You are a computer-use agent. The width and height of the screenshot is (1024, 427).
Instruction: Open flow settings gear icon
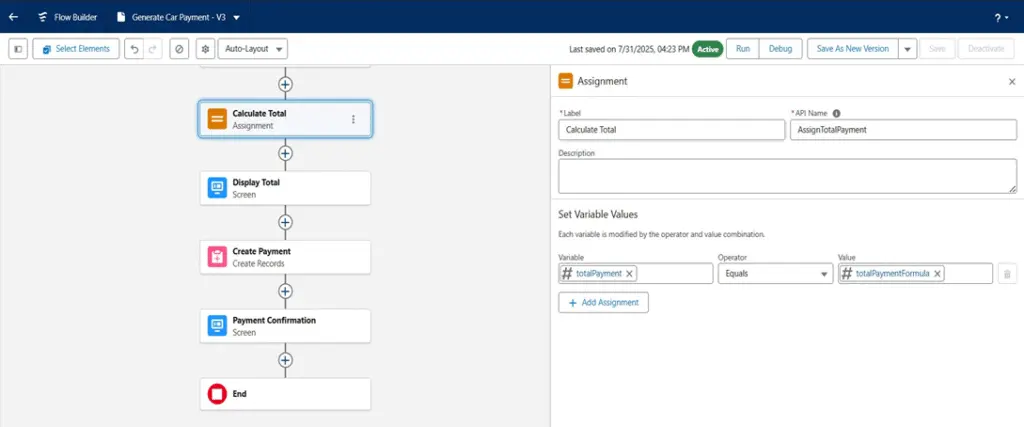pos(206,49)
